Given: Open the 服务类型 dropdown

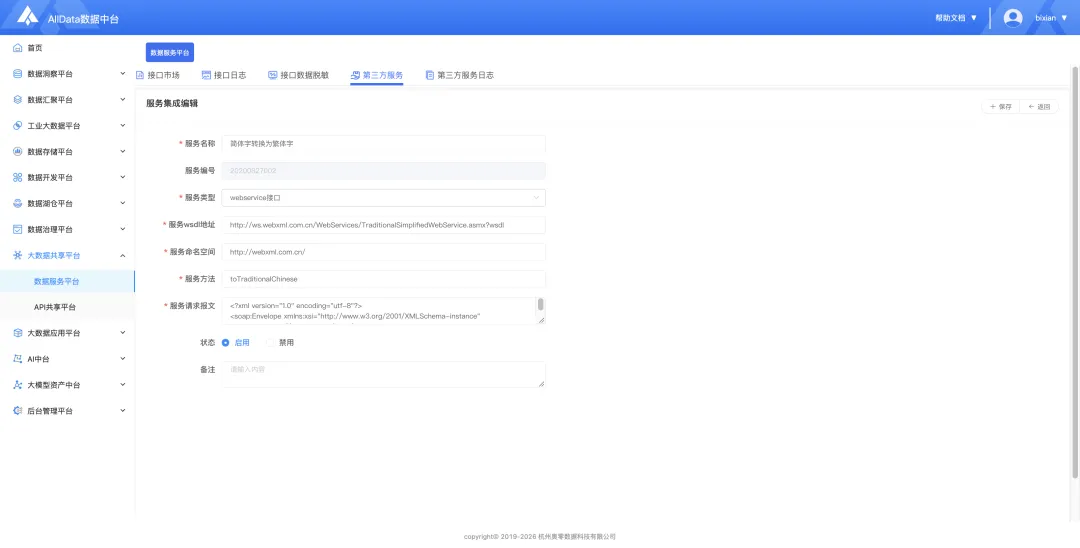Looking at the screenshot, I should (x=384, y=198).
